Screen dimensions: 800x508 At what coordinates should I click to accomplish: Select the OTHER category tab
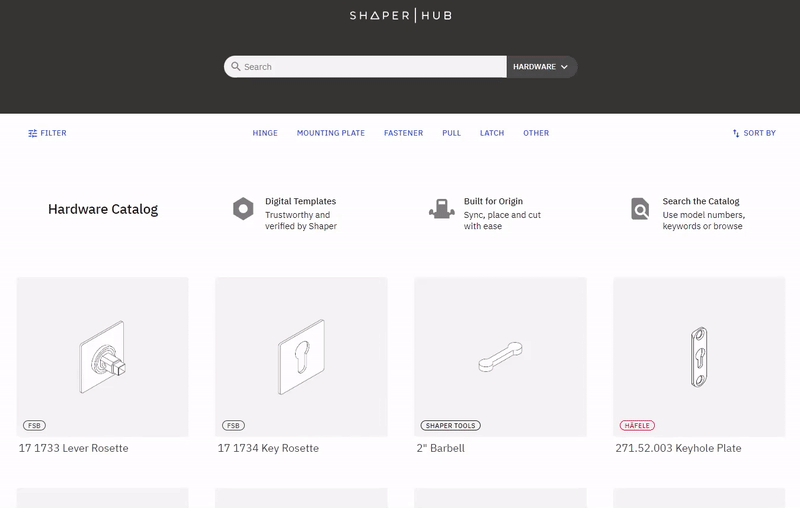[x=536, y=133]
